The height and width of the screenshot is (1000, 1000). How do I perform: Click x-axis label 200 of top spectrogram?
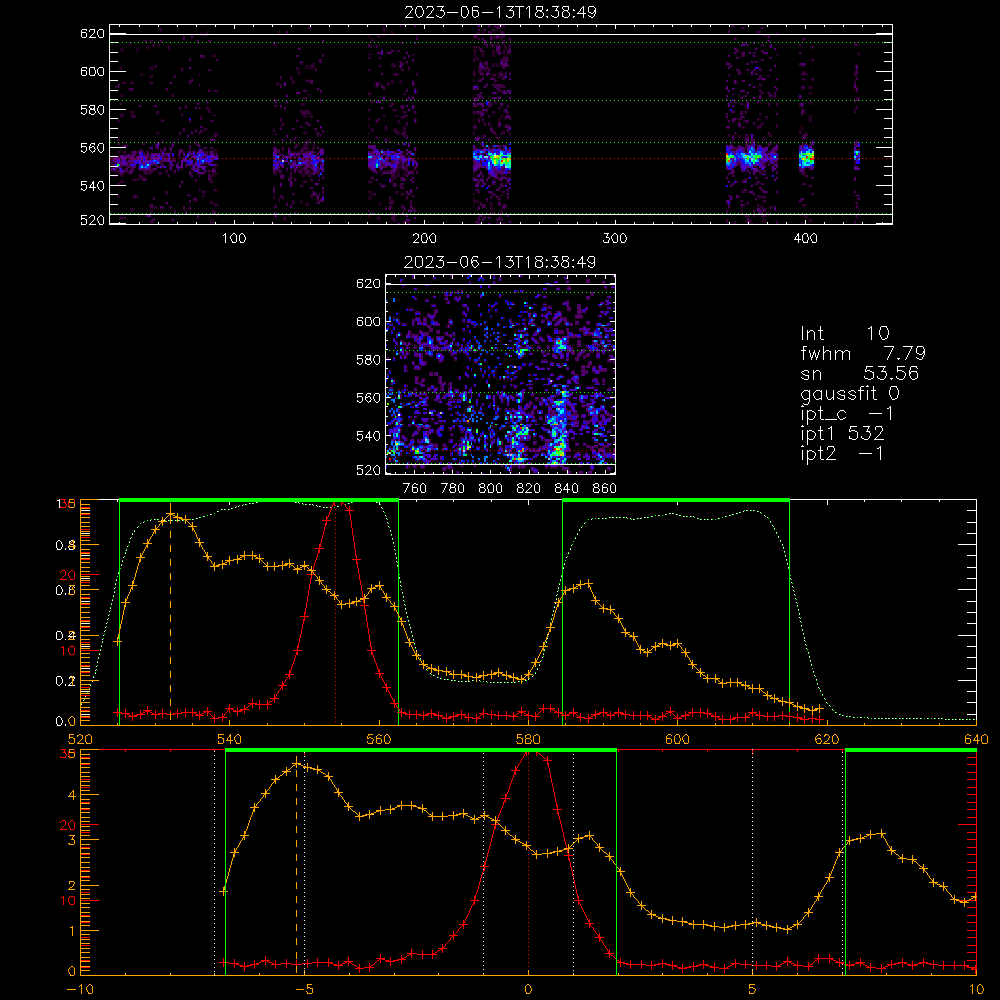pos(424,239)
